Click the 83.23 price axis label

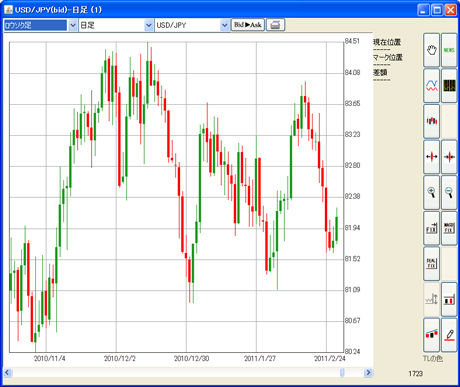[352, 134]
